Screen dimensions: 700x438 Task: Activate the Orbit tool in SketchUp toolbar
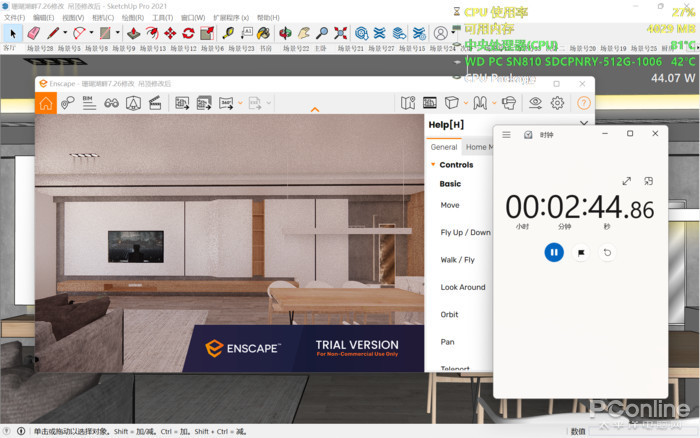point(285,33)
